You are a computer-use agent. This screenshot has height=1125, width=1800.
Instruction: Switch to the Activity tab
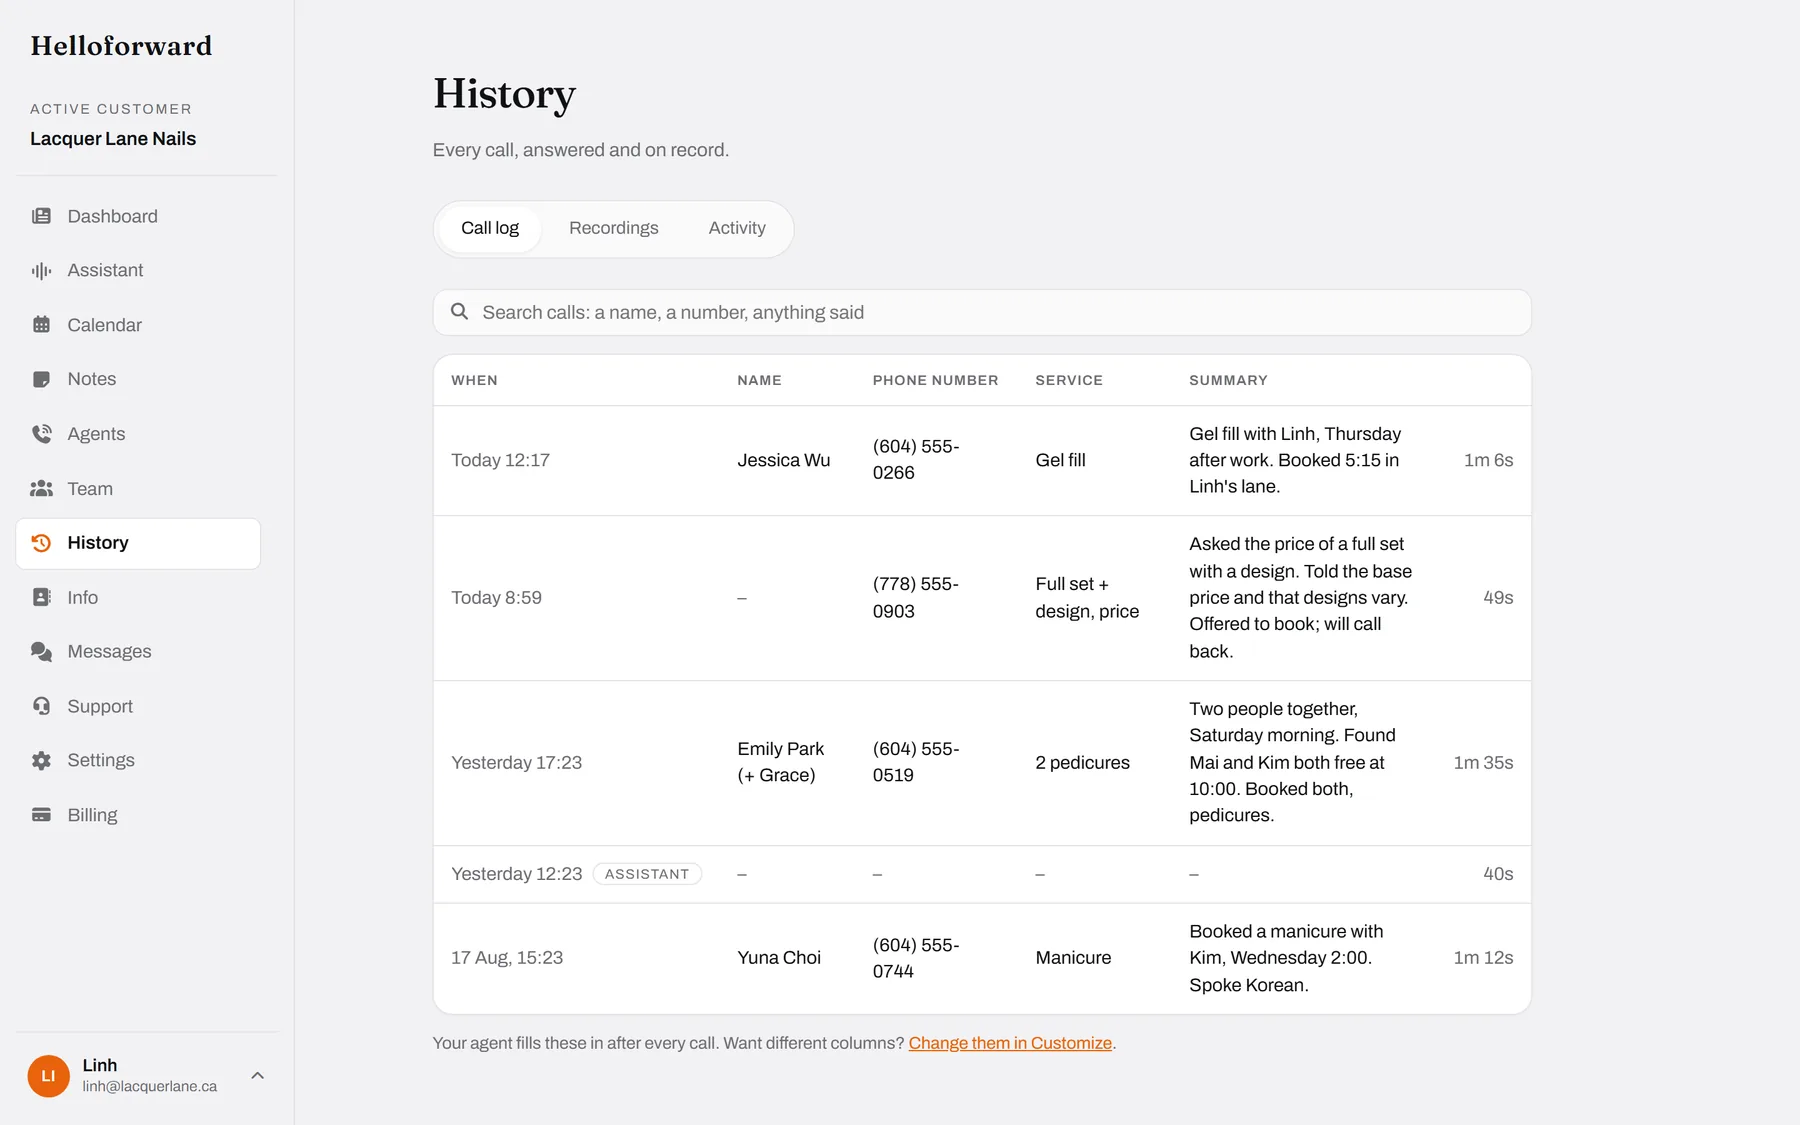737,228
